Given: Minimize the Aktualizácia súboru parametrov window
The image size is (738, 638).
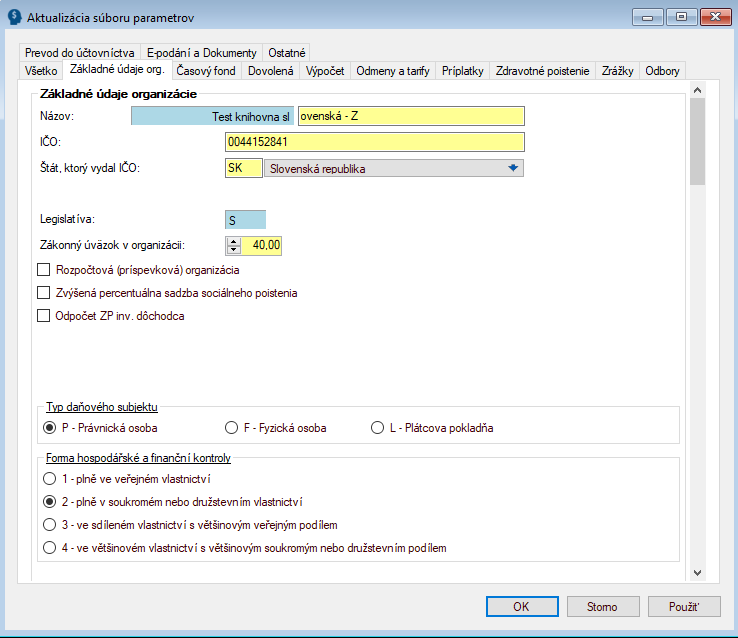Looking at the screenshot, I should point(647,17).
